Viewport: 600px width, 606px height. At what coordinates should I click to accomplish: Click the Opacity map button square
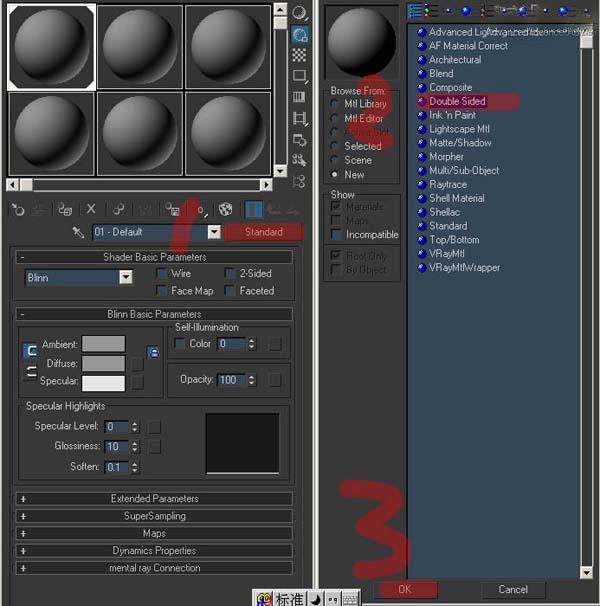[x=274, y=380]
